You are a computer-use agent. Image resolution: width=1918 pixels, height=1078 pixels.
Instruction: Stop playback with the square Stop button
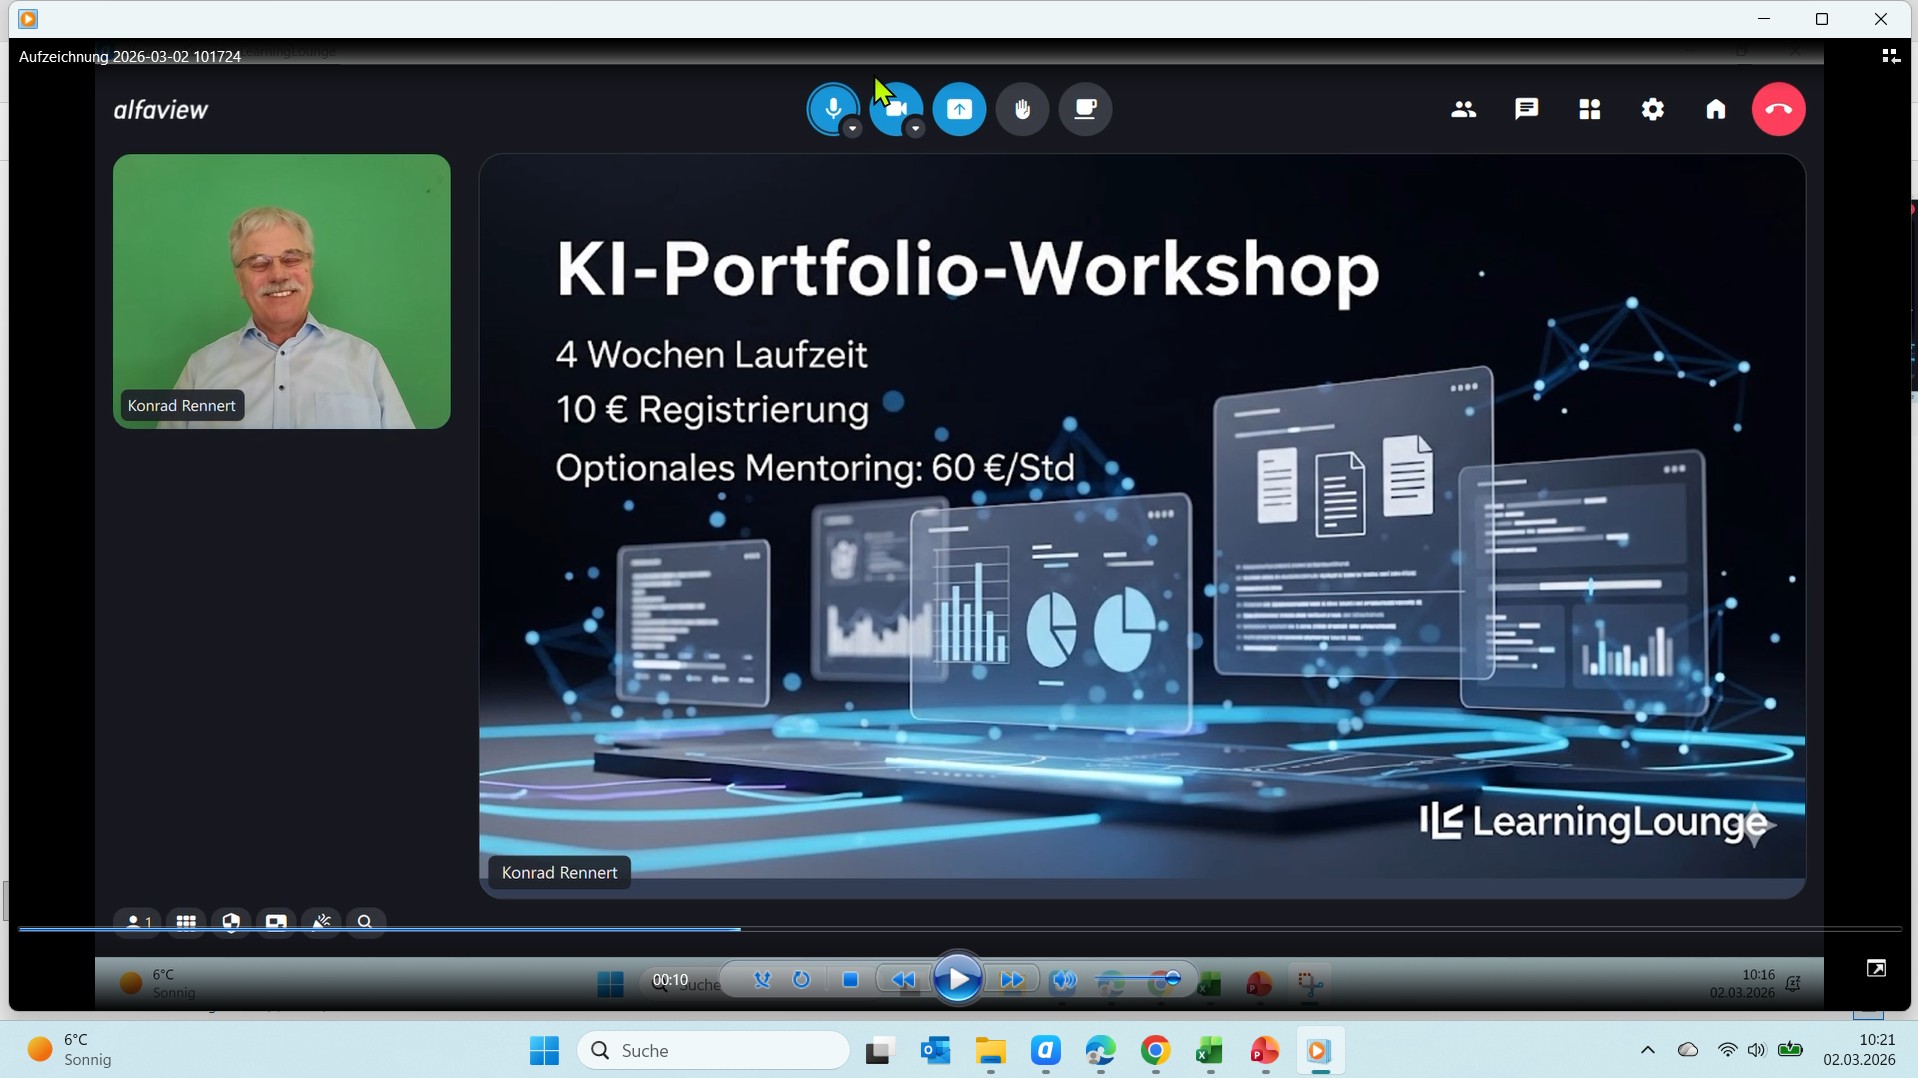click(850, 980)
